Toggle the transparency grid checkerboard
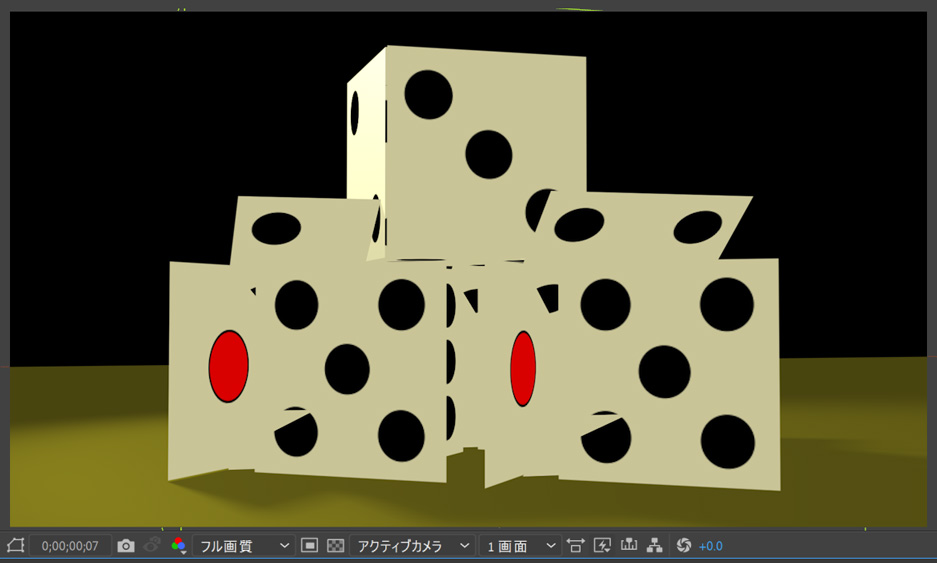937x563 pixels. (x=336, y=545)
